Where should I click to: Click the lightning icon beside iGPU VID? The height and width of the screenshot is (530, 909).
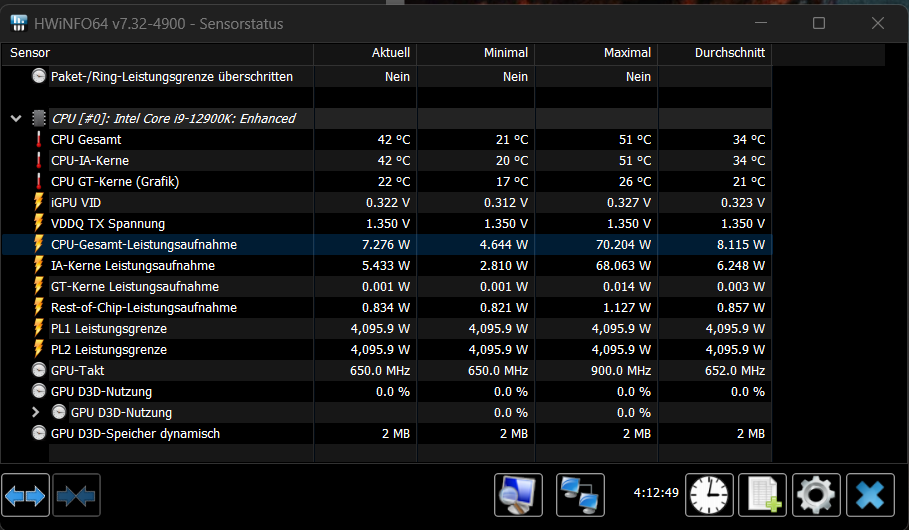tap(39, 202)
